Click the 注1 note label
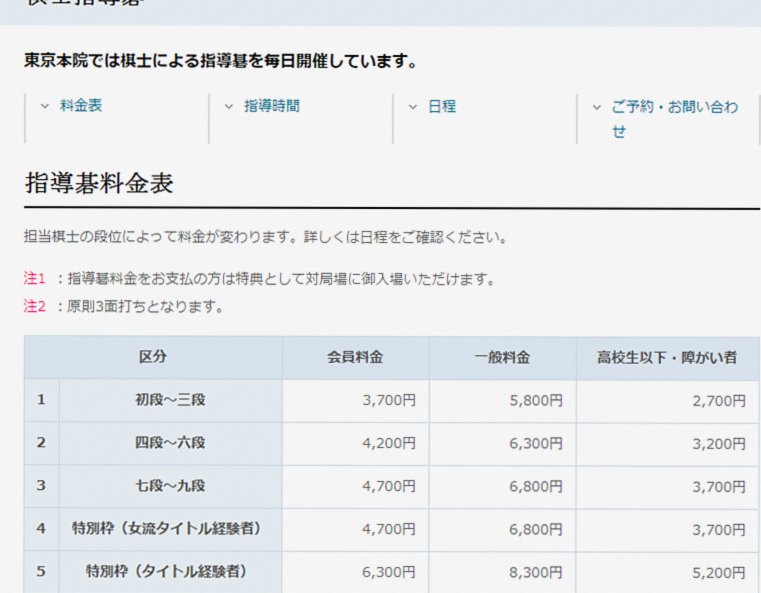Viewport: 761px width, 593px height. pyautogui.click(x=34, y=279)
